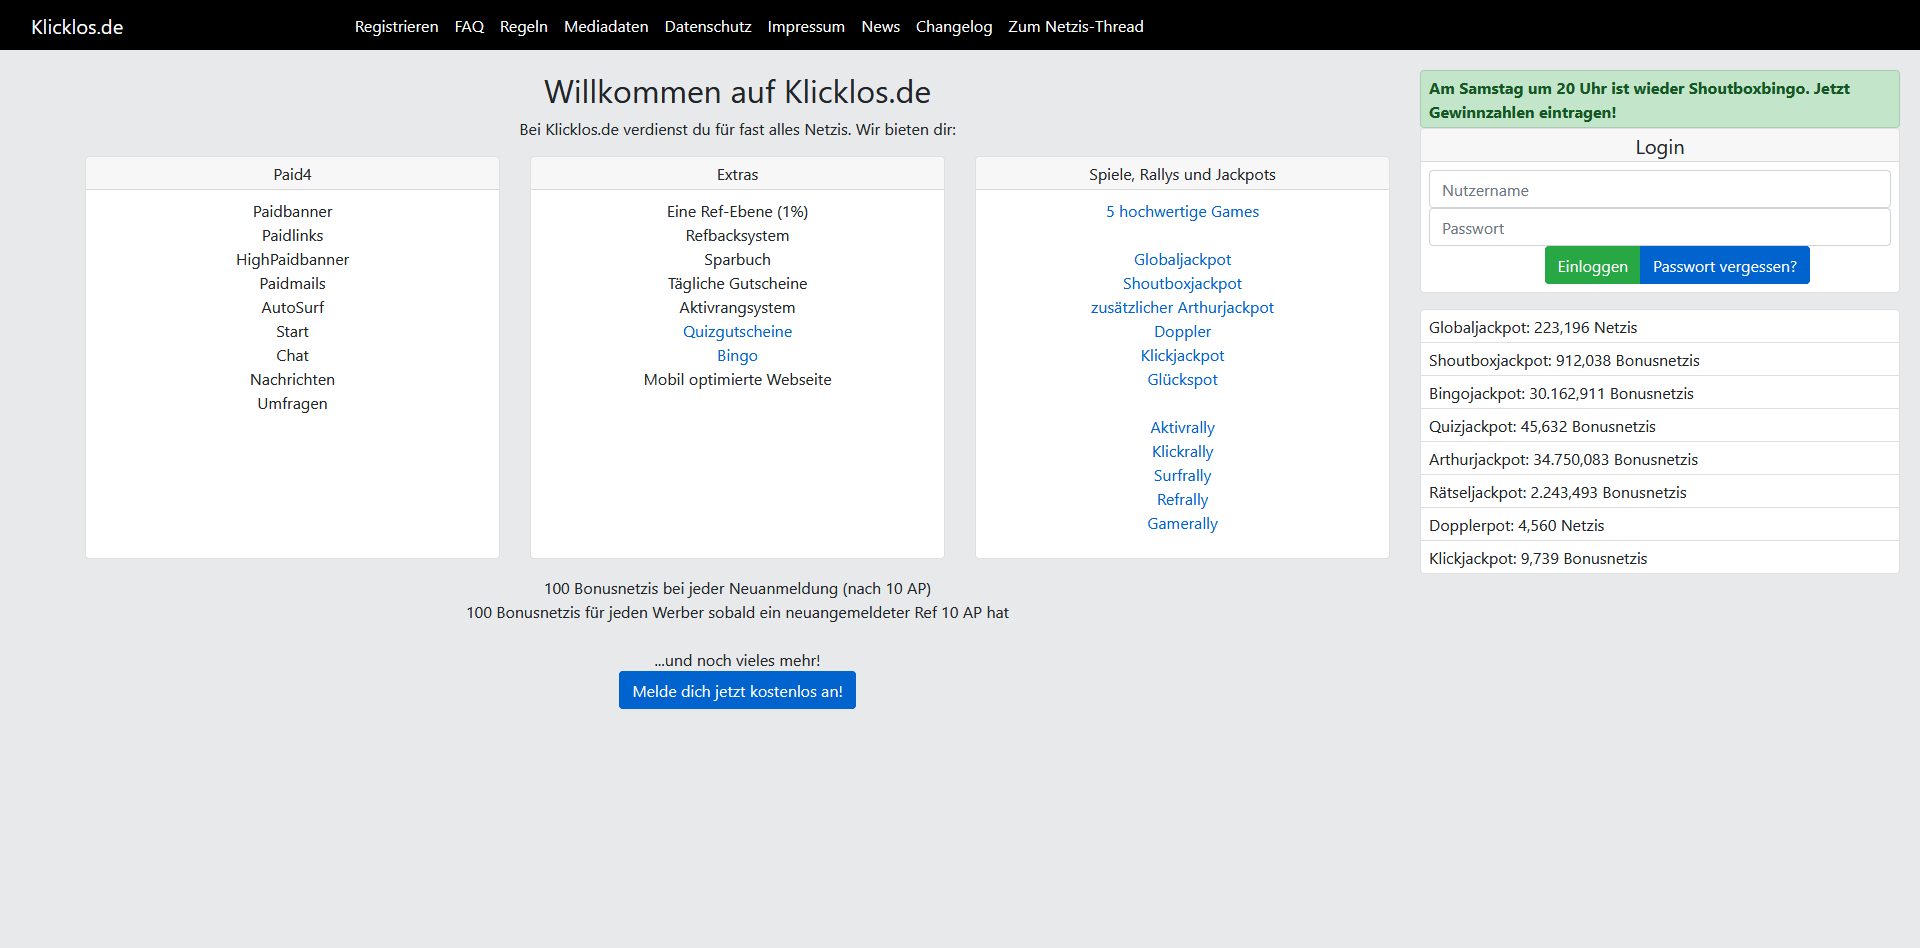
Task: Open the Klicklos.de home logo link
Action: [77, 27]
